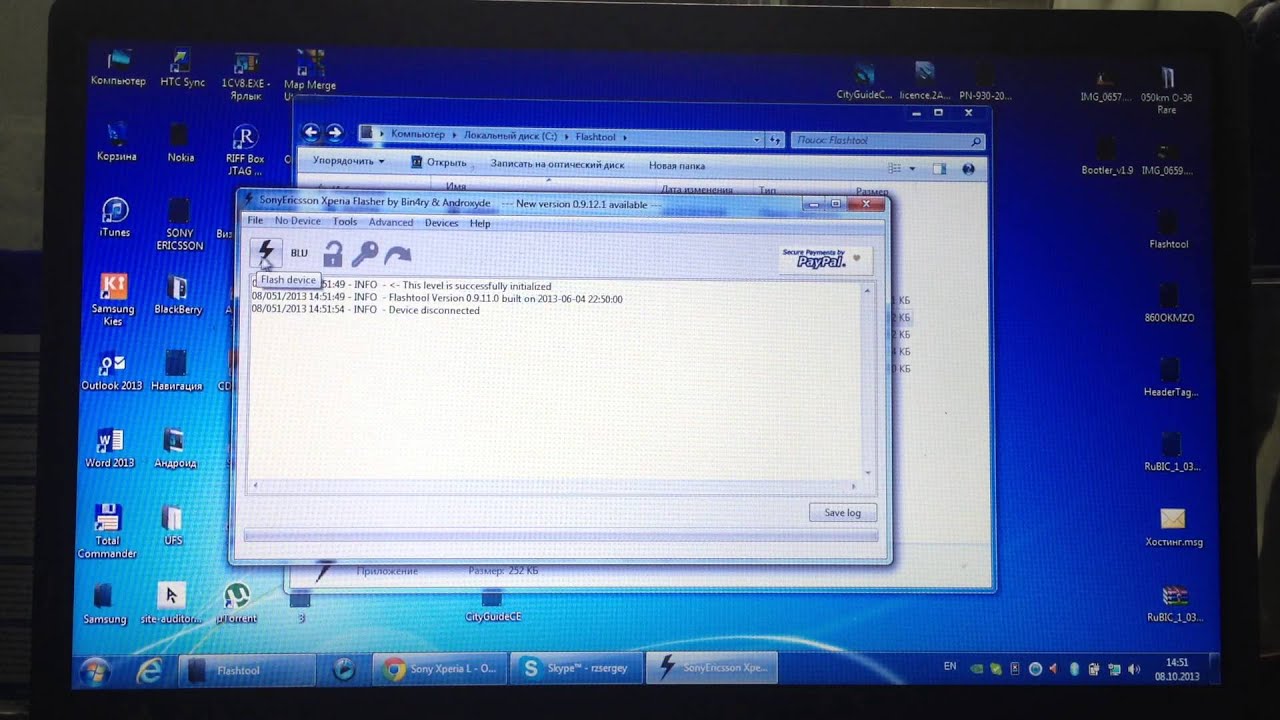The image size is (1280, 720).
Task: Click the Windows Start button
Action: tap(95, 669)
